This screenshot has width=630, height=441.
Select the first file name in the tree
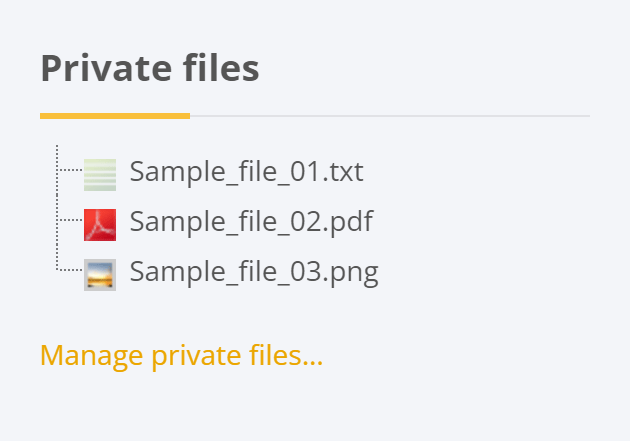point(246,172)
